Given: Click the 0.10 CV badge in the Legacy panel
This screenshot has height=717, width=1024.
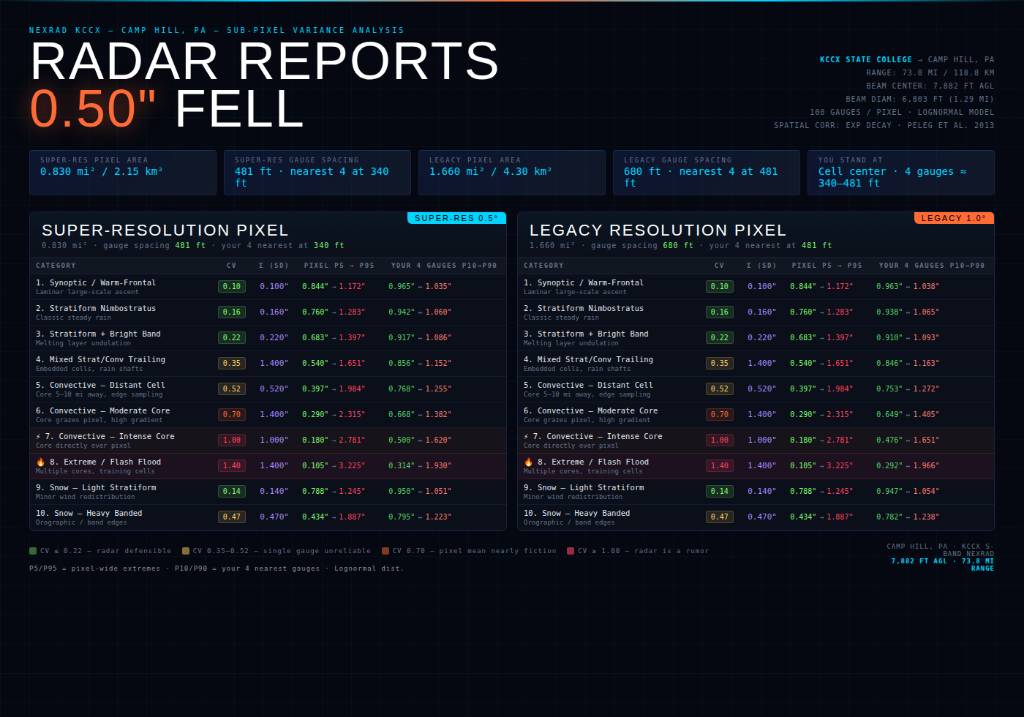Looking at the screenshot, I should coord(720,287).
